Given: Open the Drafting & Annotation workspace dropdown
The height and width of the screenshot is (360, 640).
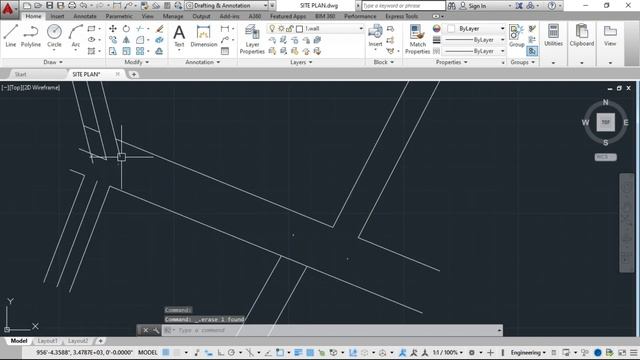Looking at the screenshot, I should coord(227,6).
